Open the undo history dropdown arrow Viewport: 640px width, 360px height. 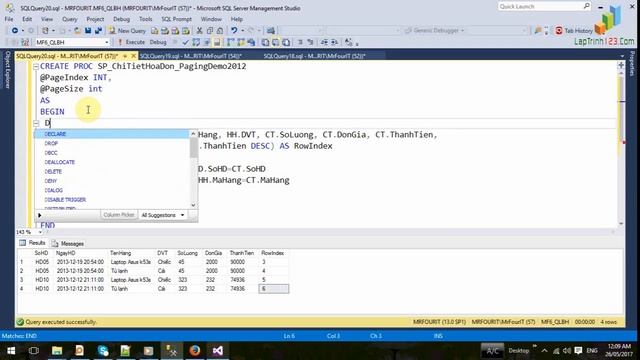click(242, 31)
